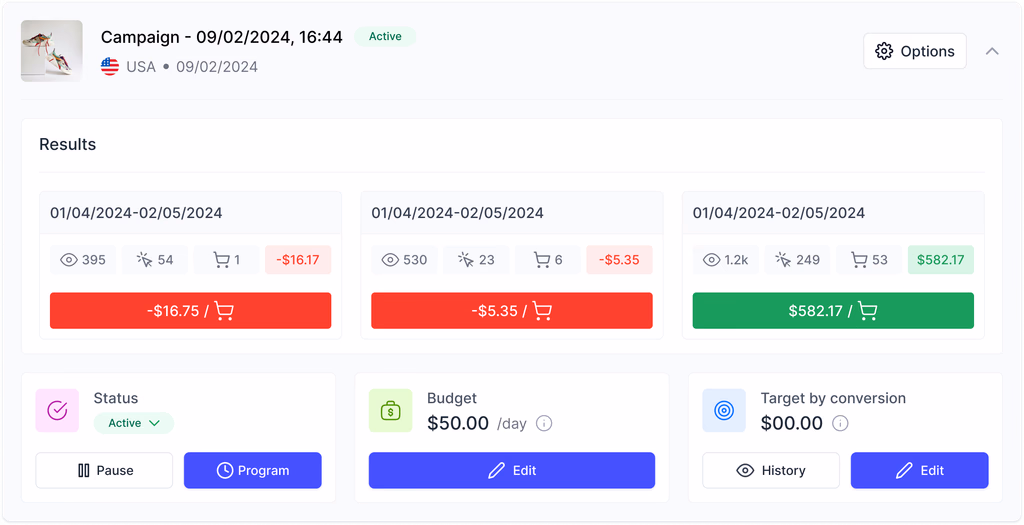Edit the daily budget
This screenshot has height=525, width=1024.
click(511, 470)
